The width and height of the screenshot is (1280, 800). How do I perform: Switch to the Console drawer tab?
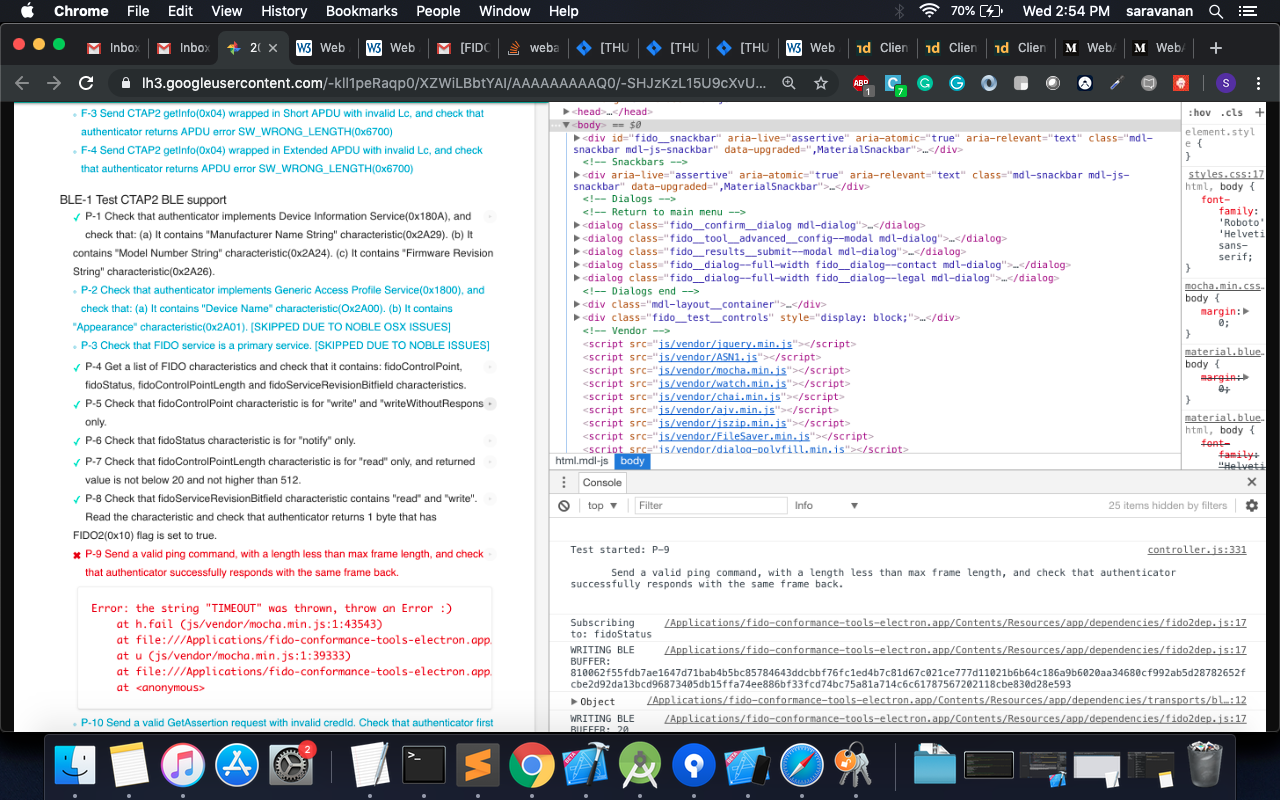602,482
